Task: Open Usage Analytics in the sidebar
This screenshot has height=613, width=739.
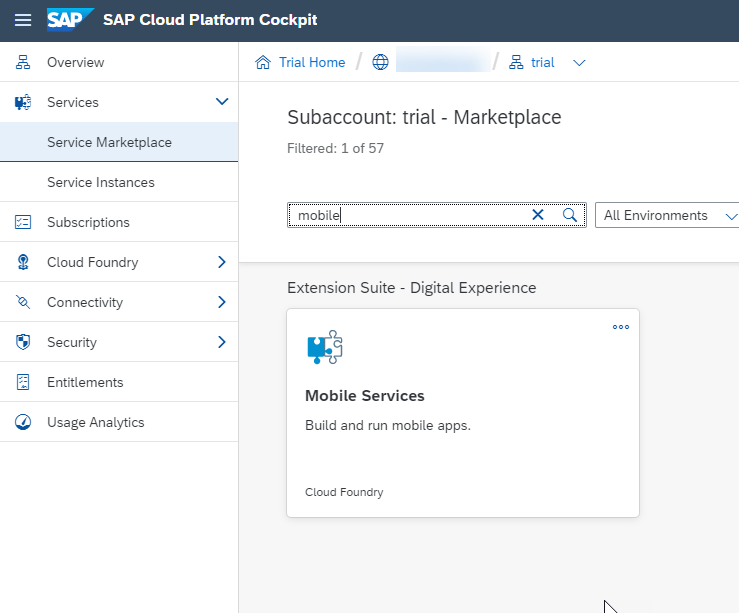Action: (119, 422)
